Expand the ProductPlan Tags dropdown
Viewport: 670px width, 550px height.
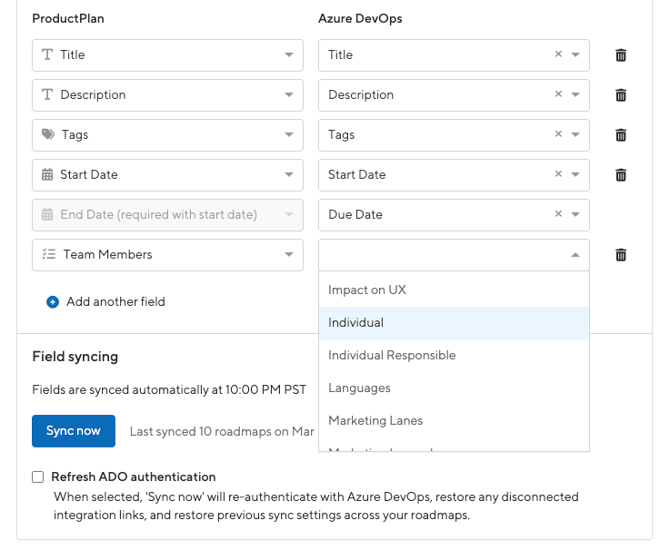[167, 135]
